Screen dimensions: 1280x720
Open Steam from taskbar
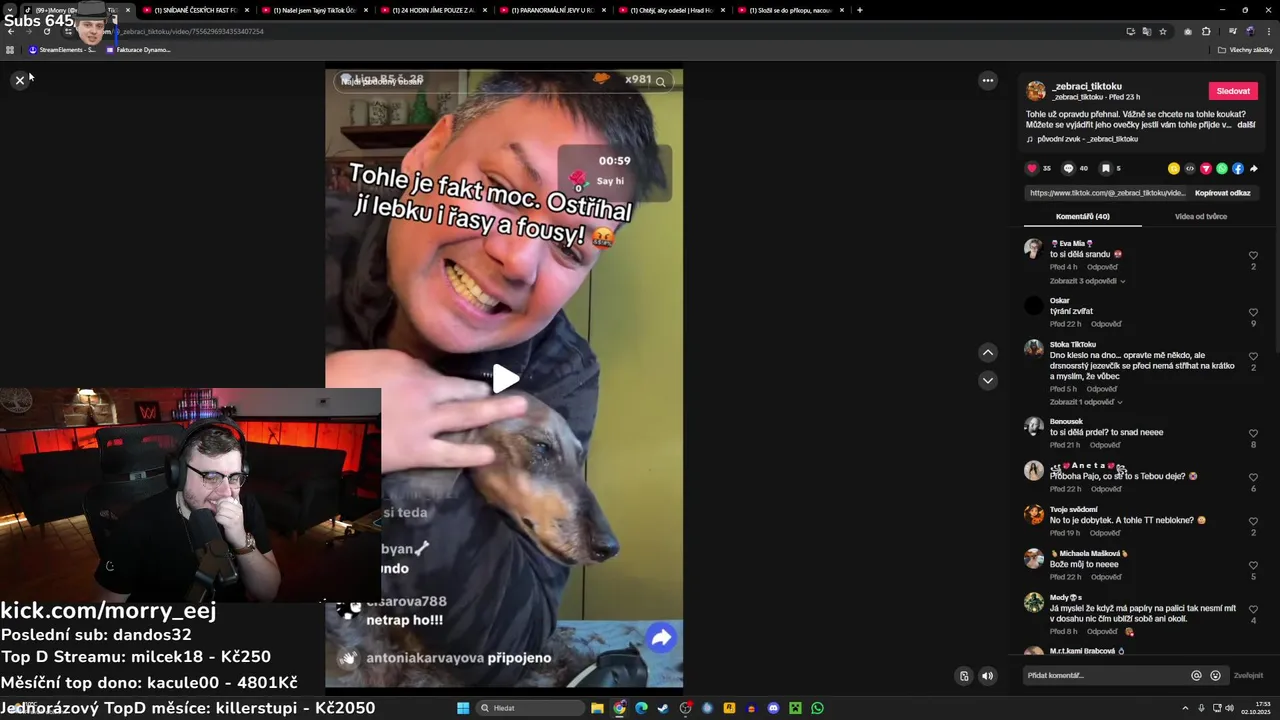663,708
